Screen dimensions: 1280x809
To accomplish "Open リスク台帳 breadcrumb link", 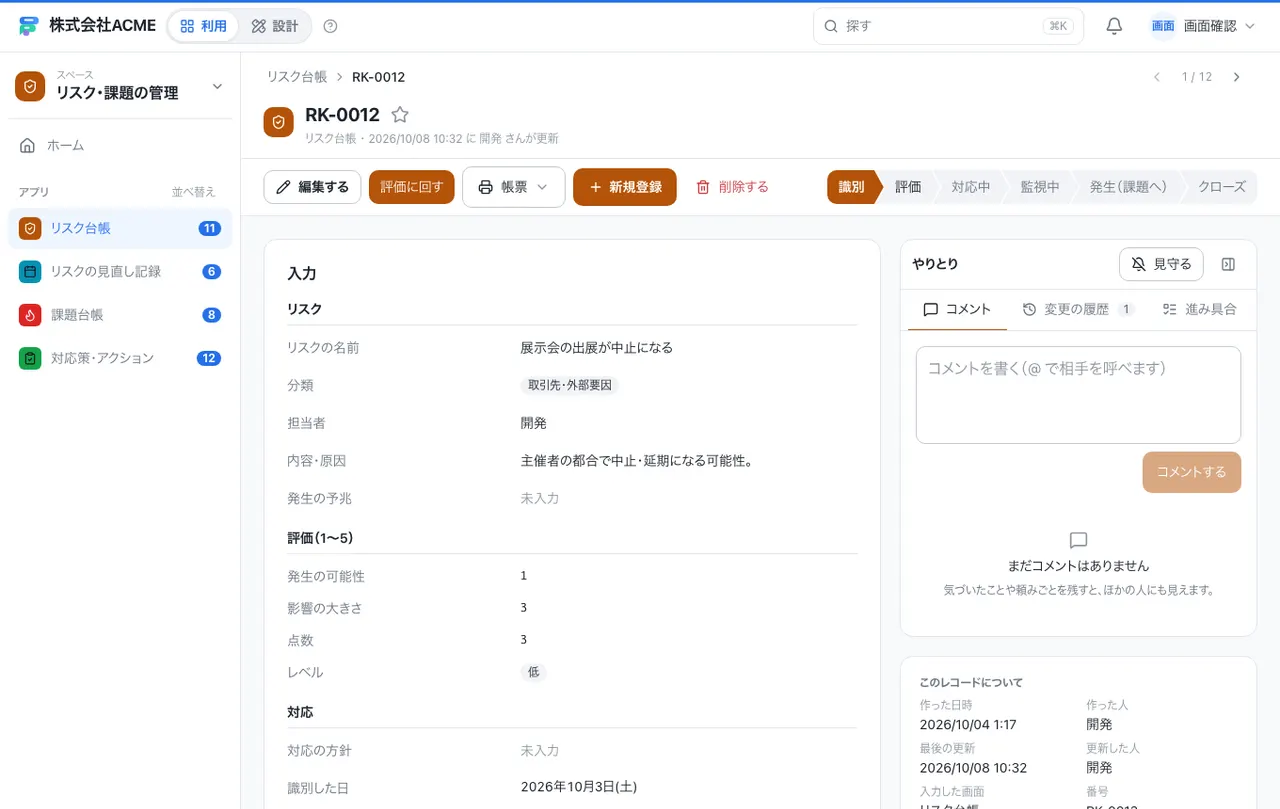I will 296,77.
